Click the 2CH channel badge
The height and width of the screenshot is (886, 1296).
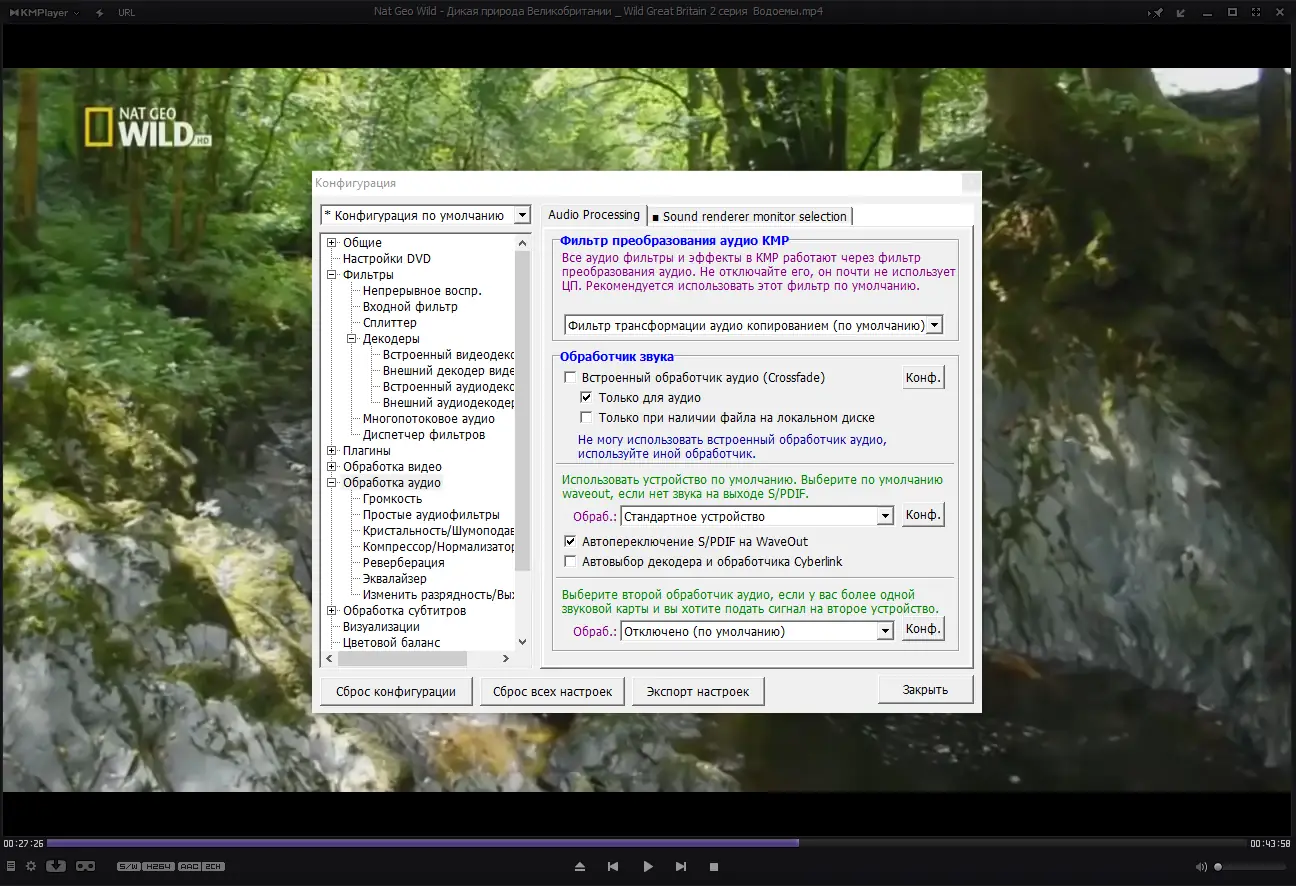[x=214, y=866]
